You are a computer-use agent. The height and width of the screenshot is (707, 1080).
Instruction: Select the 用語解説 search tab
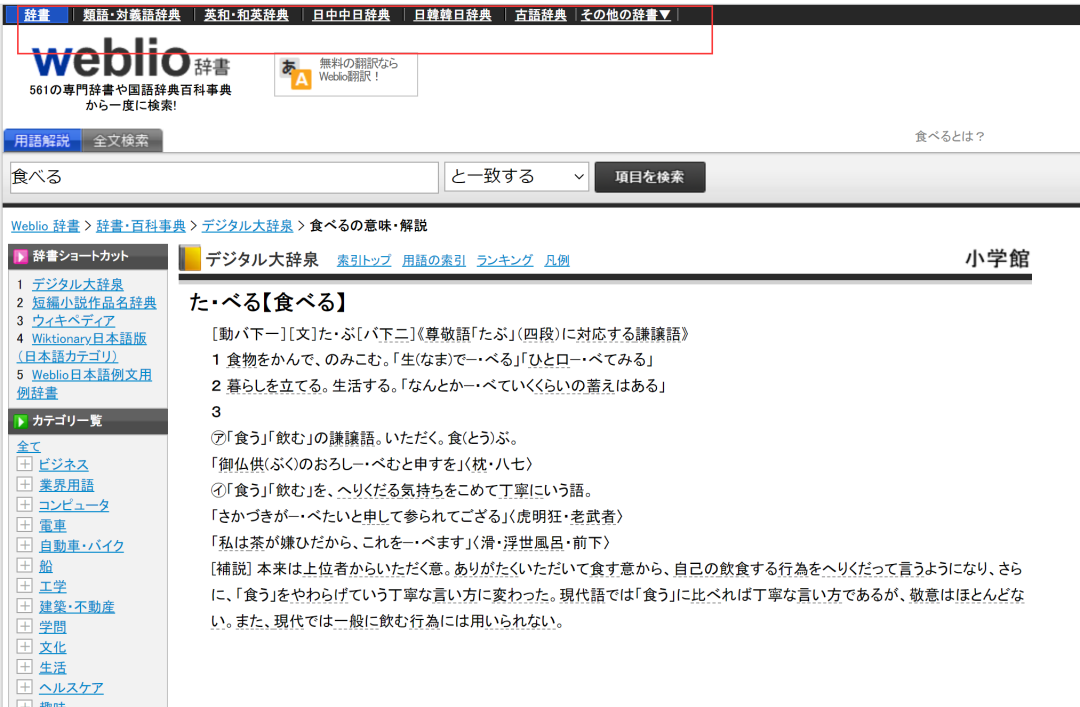43,141
